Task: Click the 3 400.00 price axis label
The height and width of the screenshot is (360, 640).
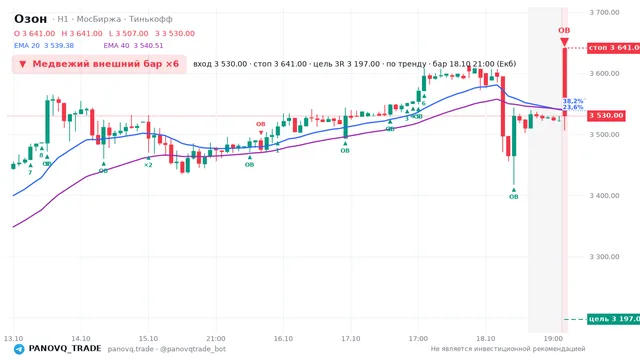Action: pos(604,196)
